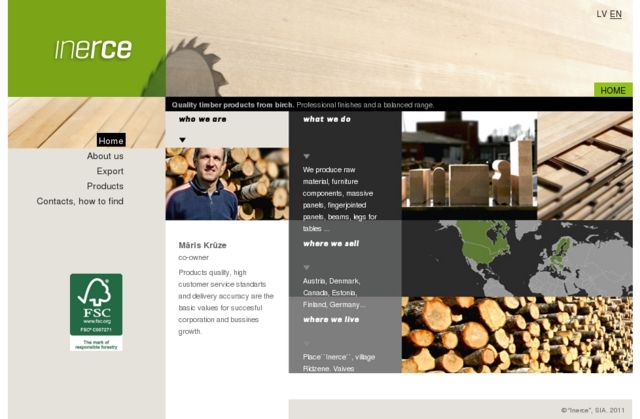Click the FSC certification badge

pyautogui.click(x=96, y=311)
